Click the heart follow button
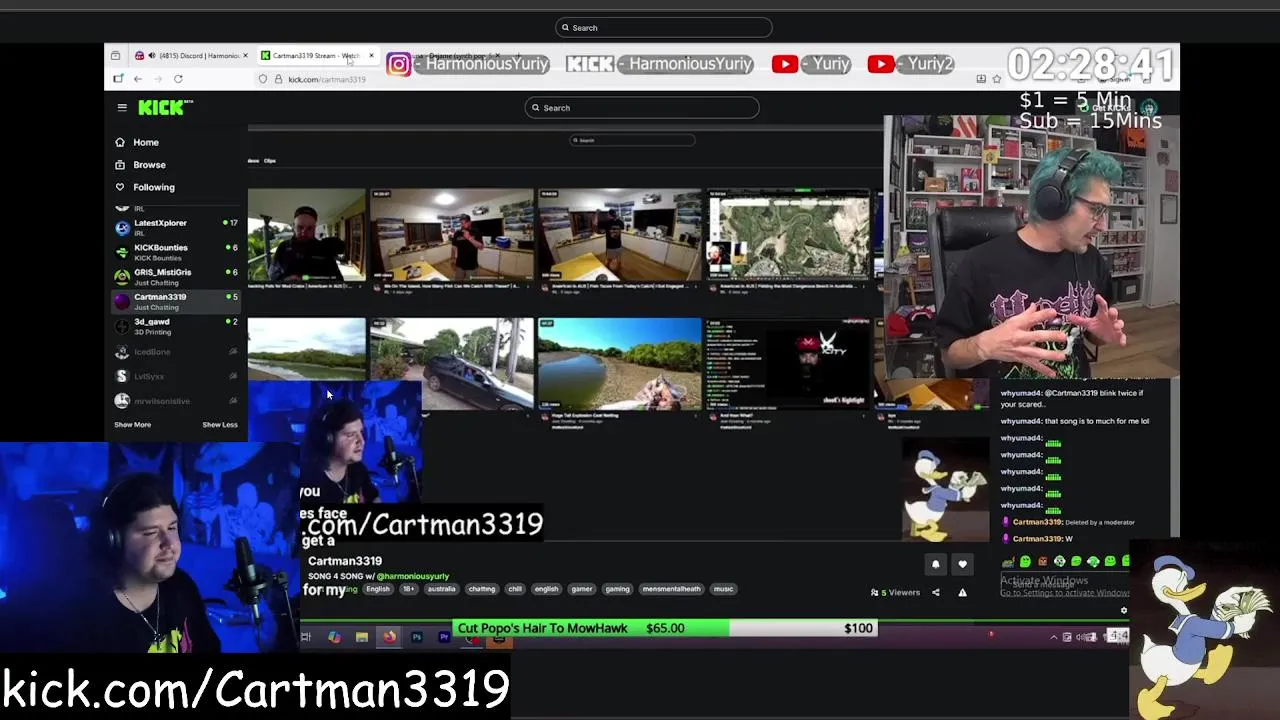 tap(963, 565)
